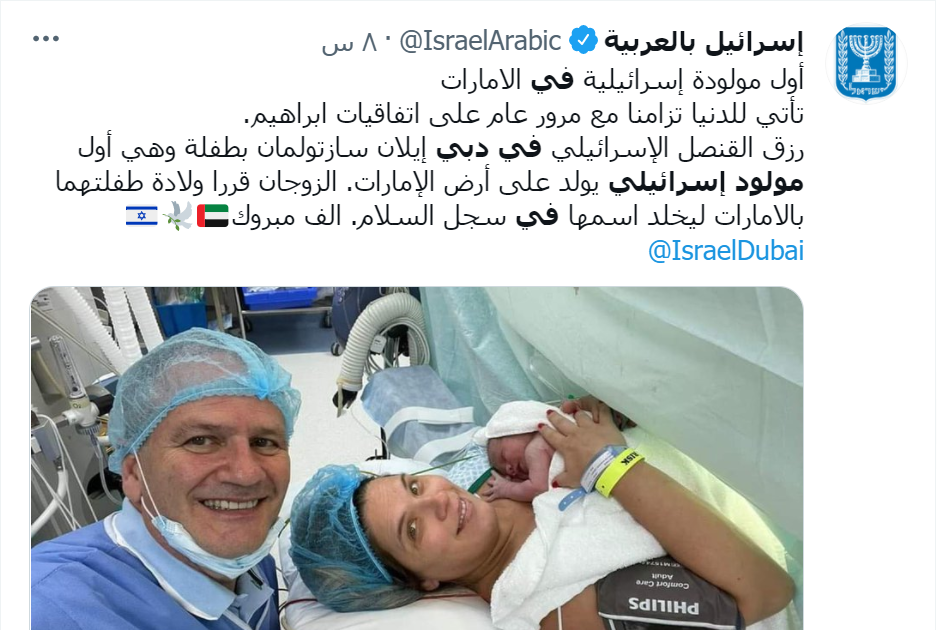Click the Israel emblem profile avatar
Viewport: 937px width, 630px height.
coord(866,63)
